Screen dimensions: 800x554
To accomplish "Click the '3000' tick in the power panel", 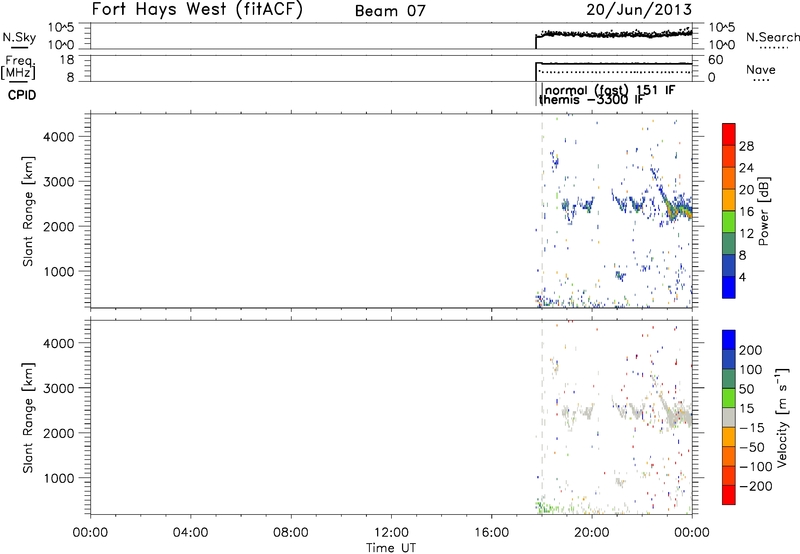I will 59,182.
